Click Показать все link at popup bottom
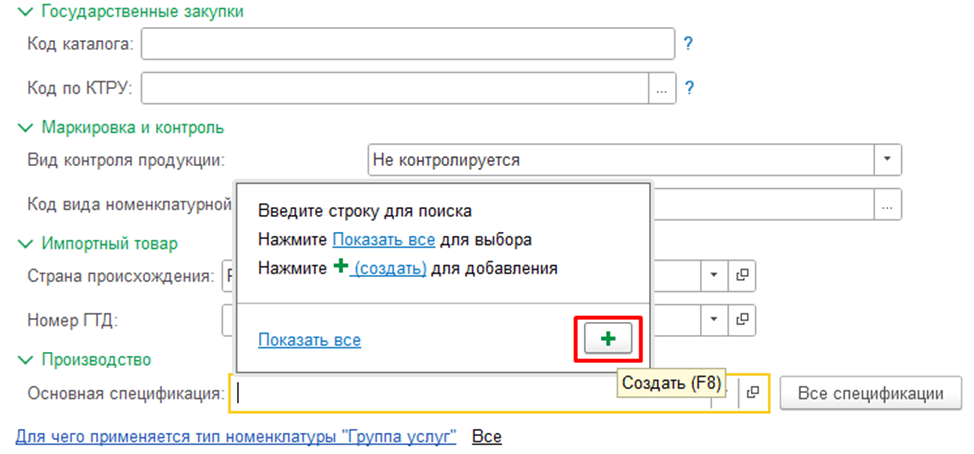974x454 pixels. (x=309, y=340)
